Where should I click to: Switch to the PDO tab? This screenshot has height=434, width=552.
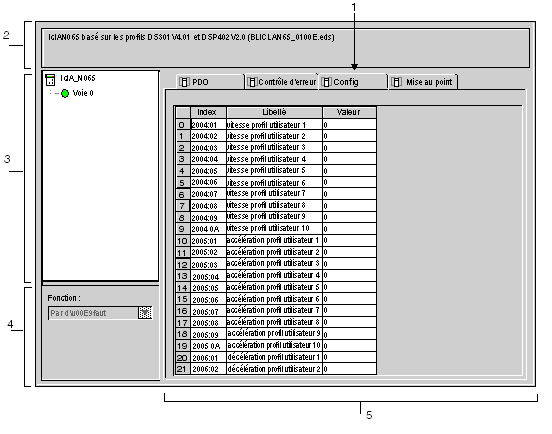(x=209, y=82)
